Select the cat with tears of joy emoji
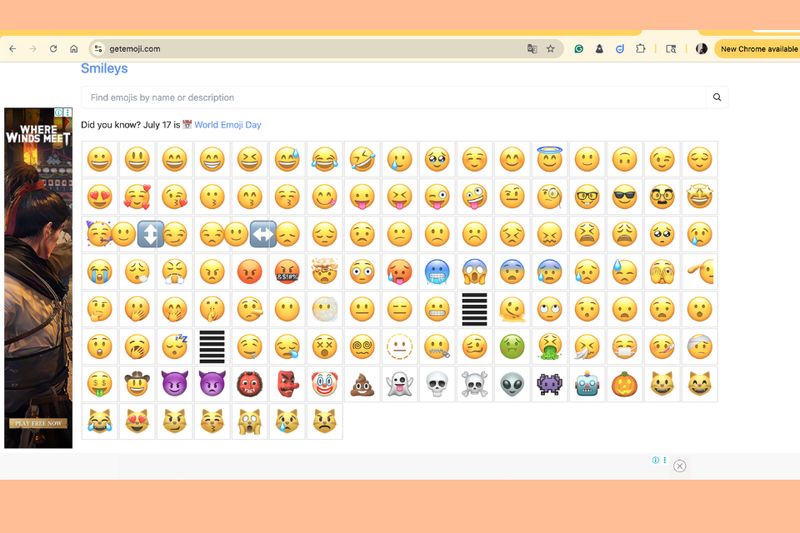 point(99,422)
